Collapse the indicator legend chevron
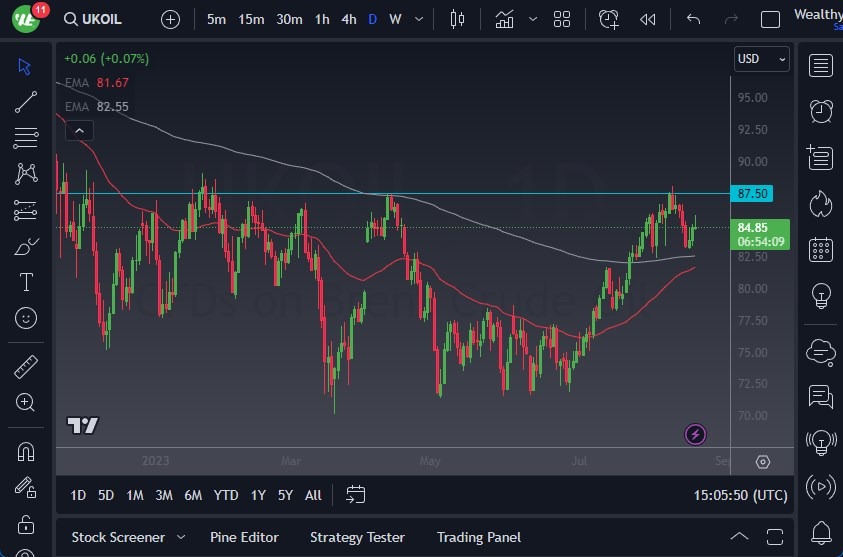This screenshot has width=843, height=557. 78,130
